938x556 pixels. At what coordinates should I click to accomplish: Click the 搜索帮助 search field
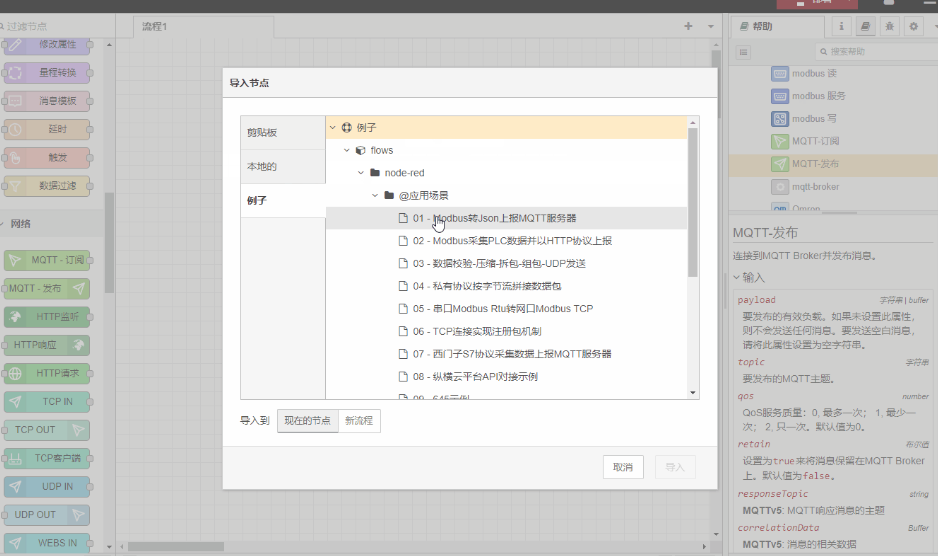[x=877, y=52]
